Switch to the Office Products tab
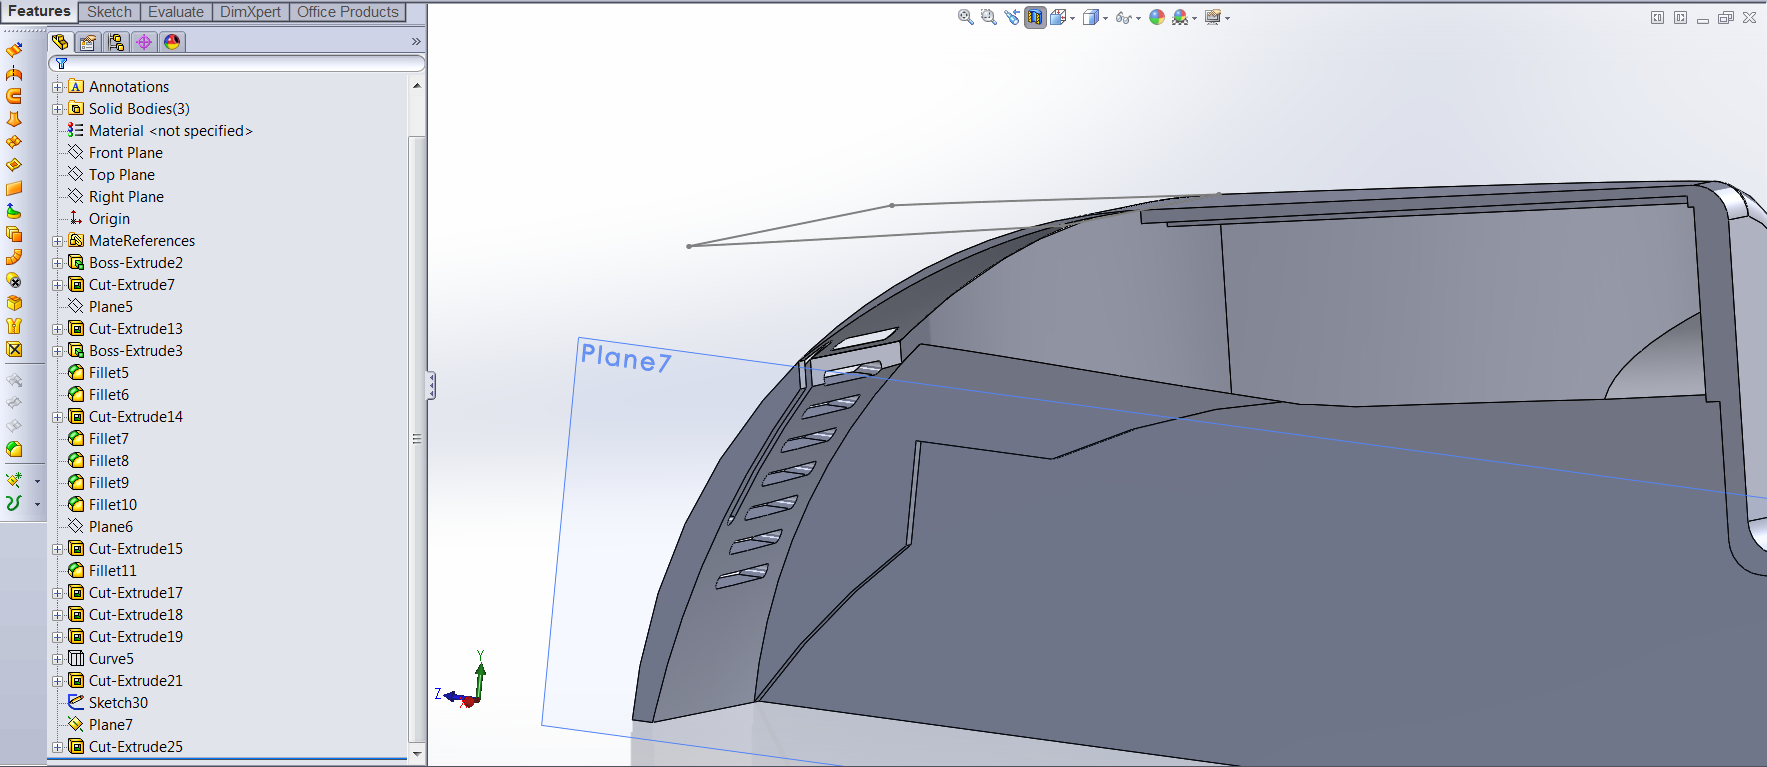The image size is (1767, 767). tap(347, 12)
